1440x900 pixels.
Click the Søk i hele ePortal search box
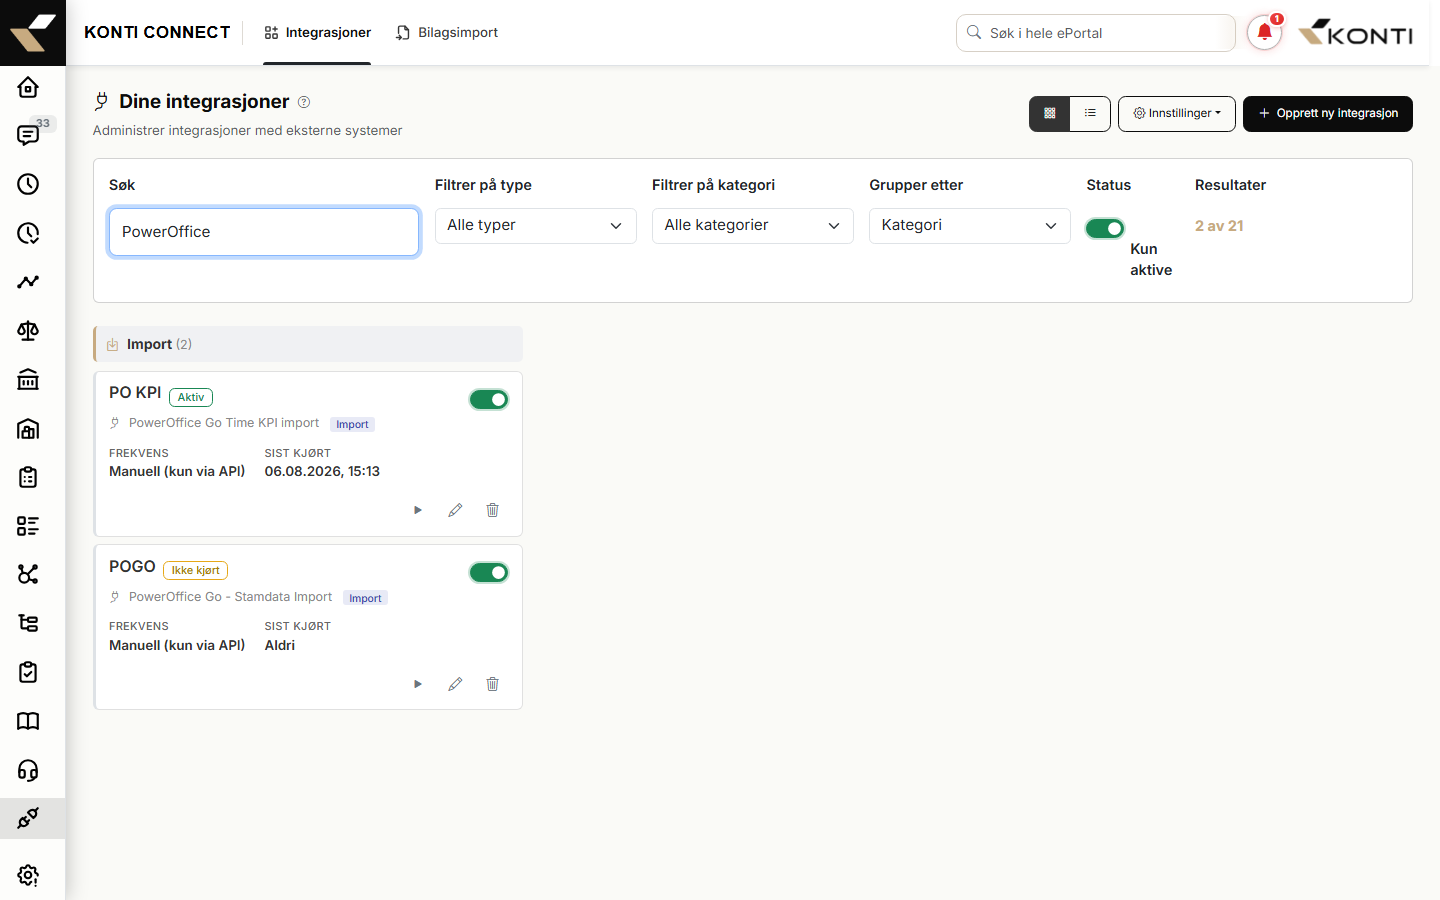click(x=1096, y=33)
